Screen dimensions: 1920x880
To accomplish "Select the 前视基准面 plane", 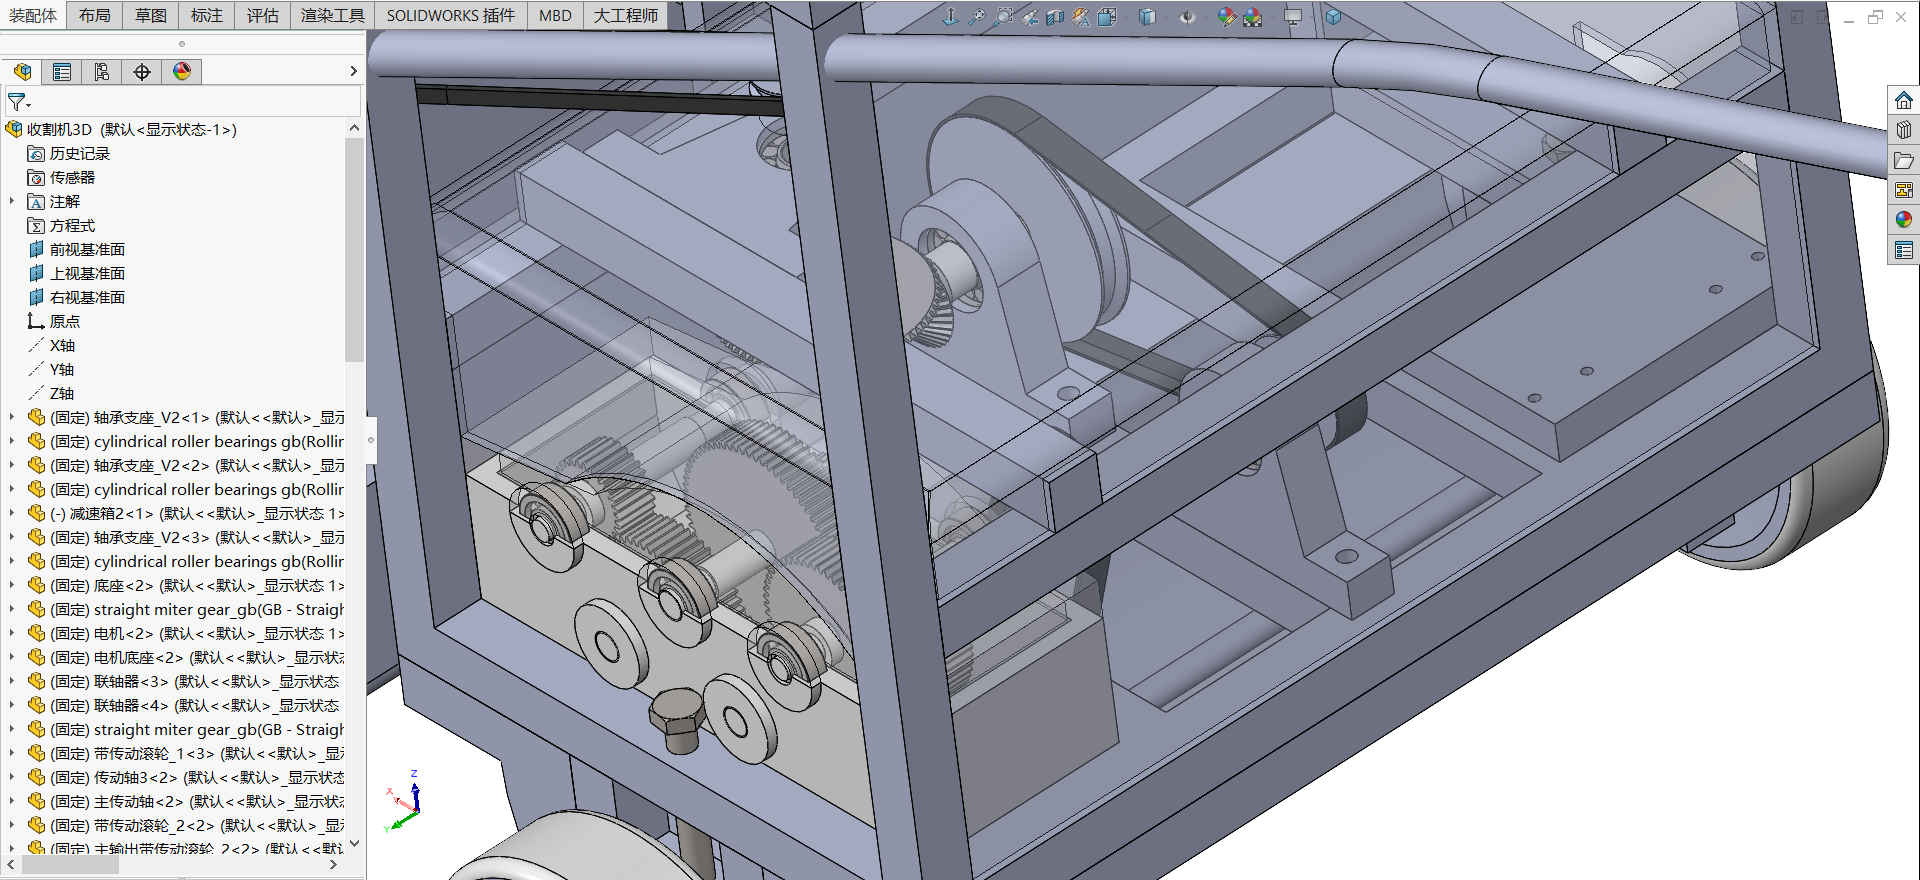I will tap(76, 249).
